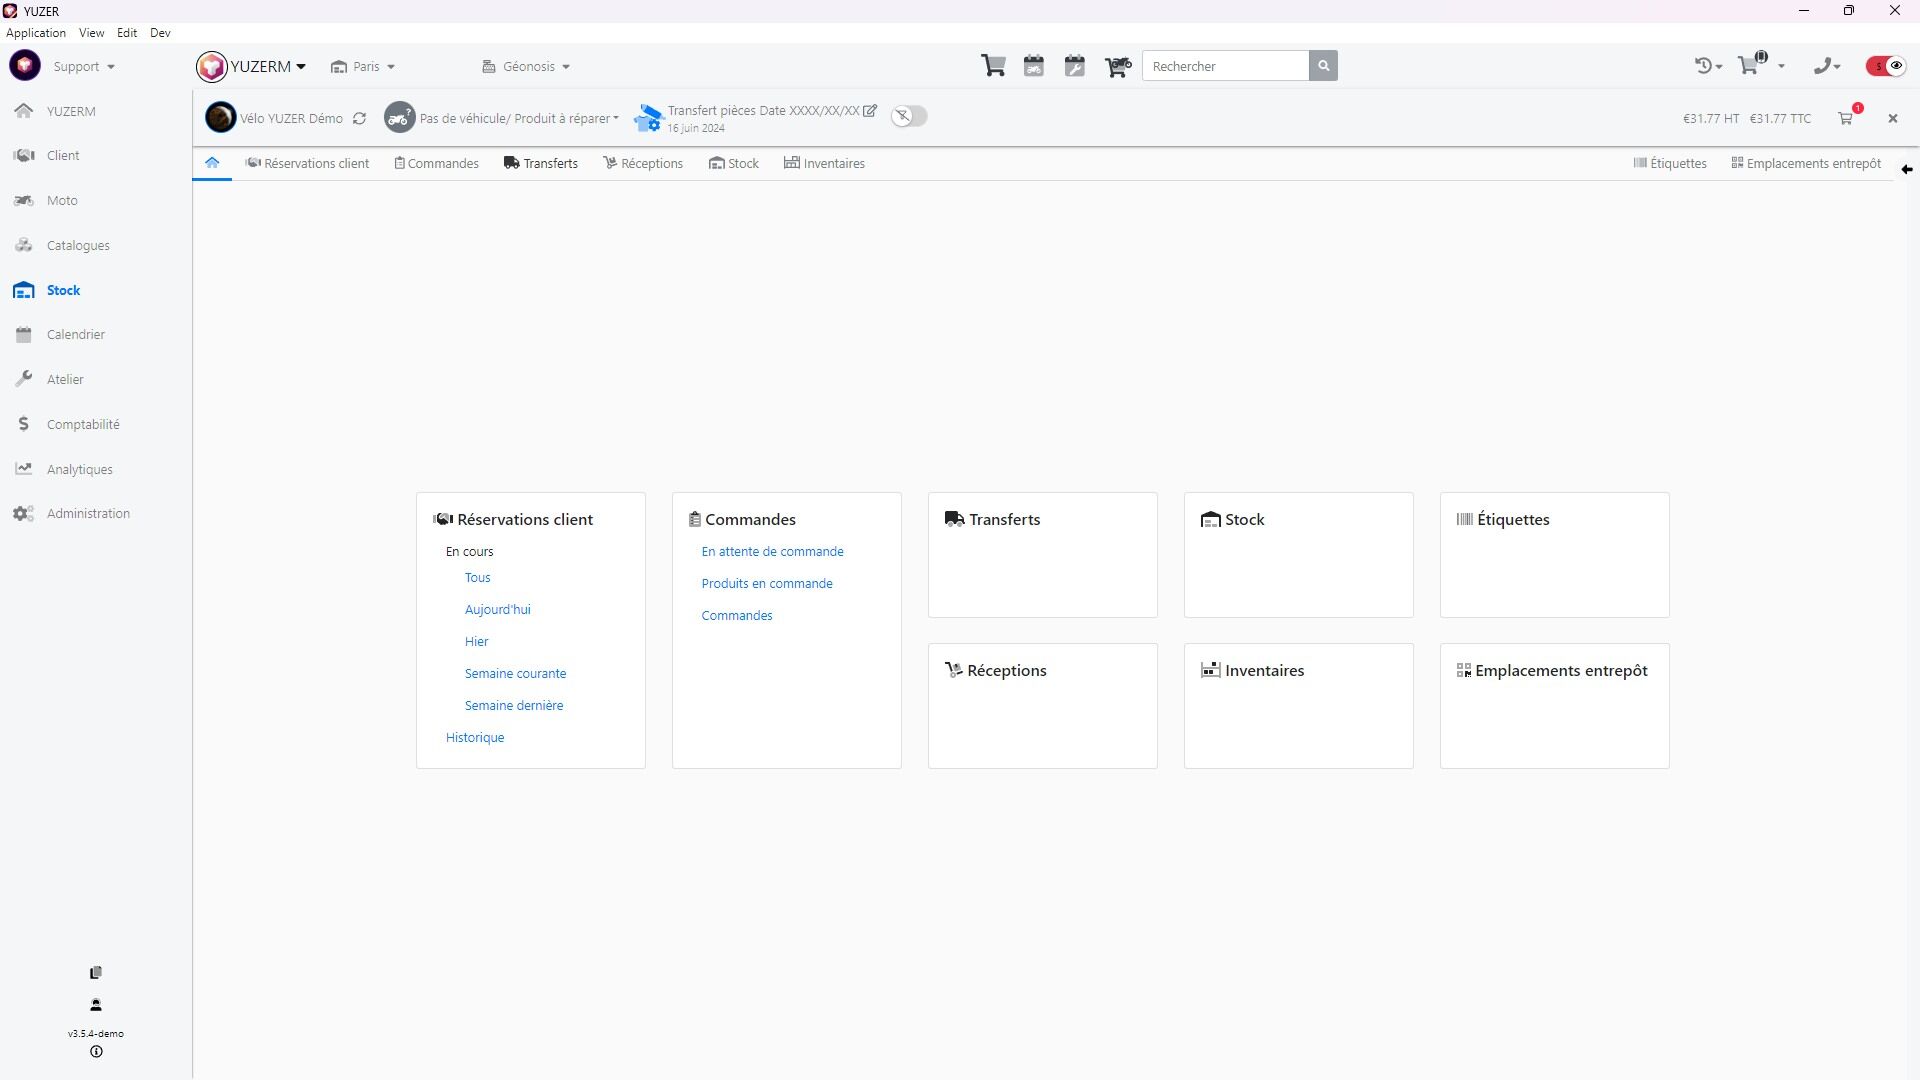Edit the Transfert pièces title
The width and height of the screenshot is (1920, 1080).
[x=870, y=111]
